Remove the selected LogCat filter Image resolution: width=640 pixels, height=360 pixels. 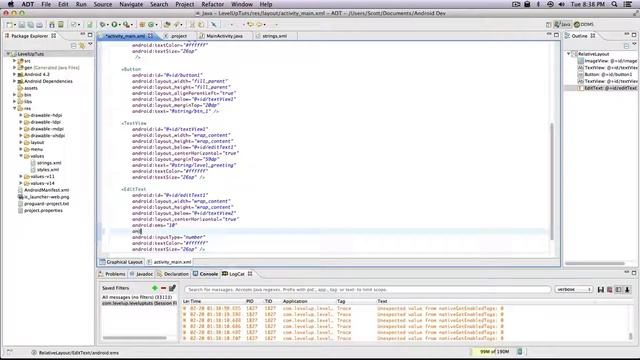coord(163,288)
